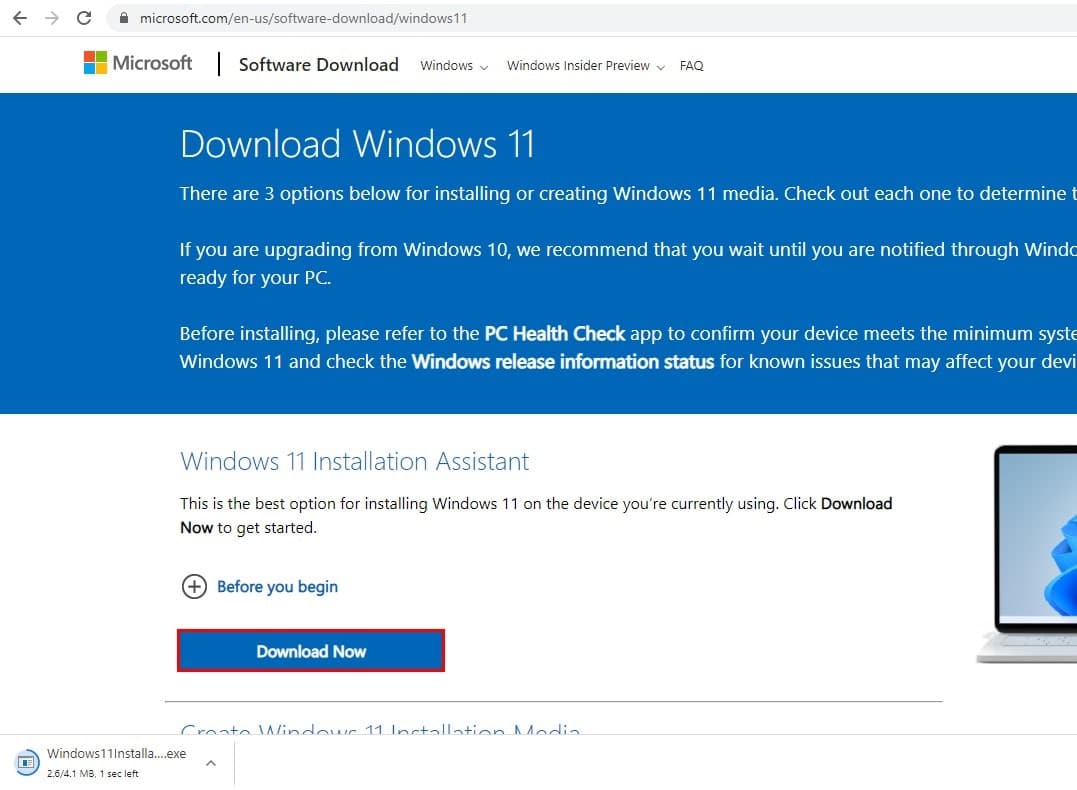The height and width of the screenshot is (790, 1077).
Task: Click the laptop image on the right
Action: coord(1030,555)
